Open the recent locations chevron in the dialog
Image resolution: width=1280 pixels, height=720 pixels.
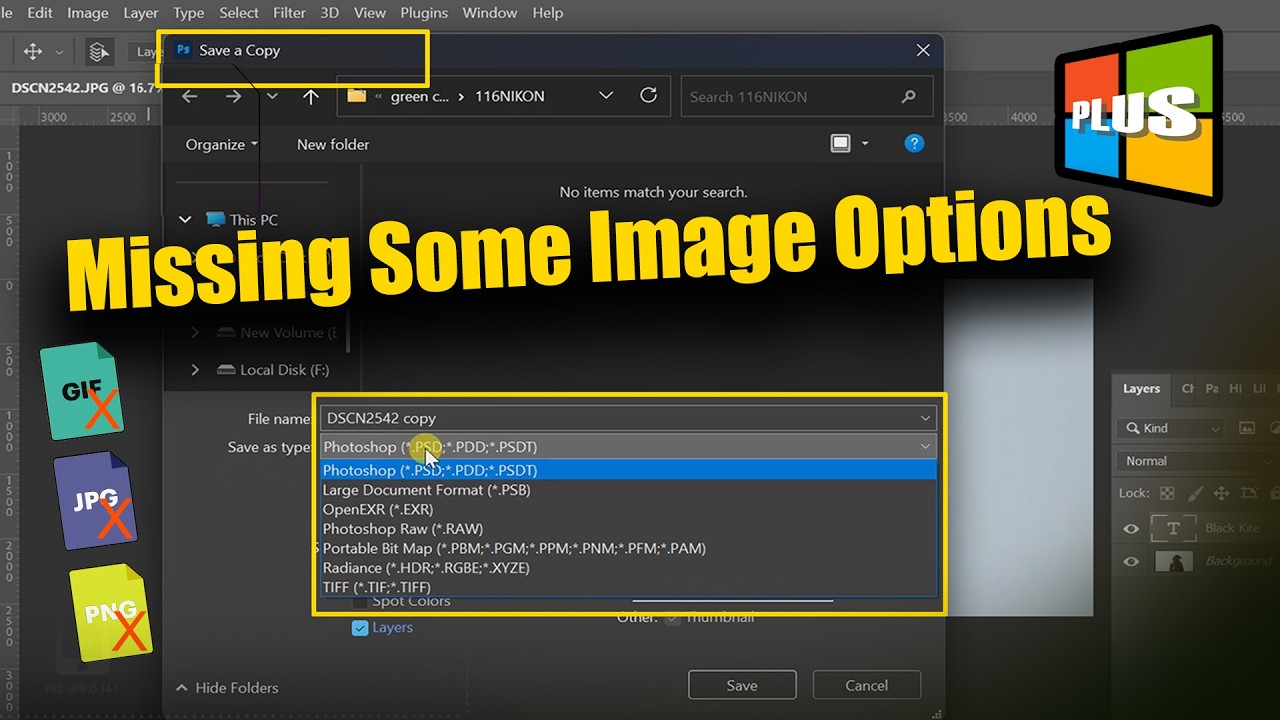click(x=272, y=96)
